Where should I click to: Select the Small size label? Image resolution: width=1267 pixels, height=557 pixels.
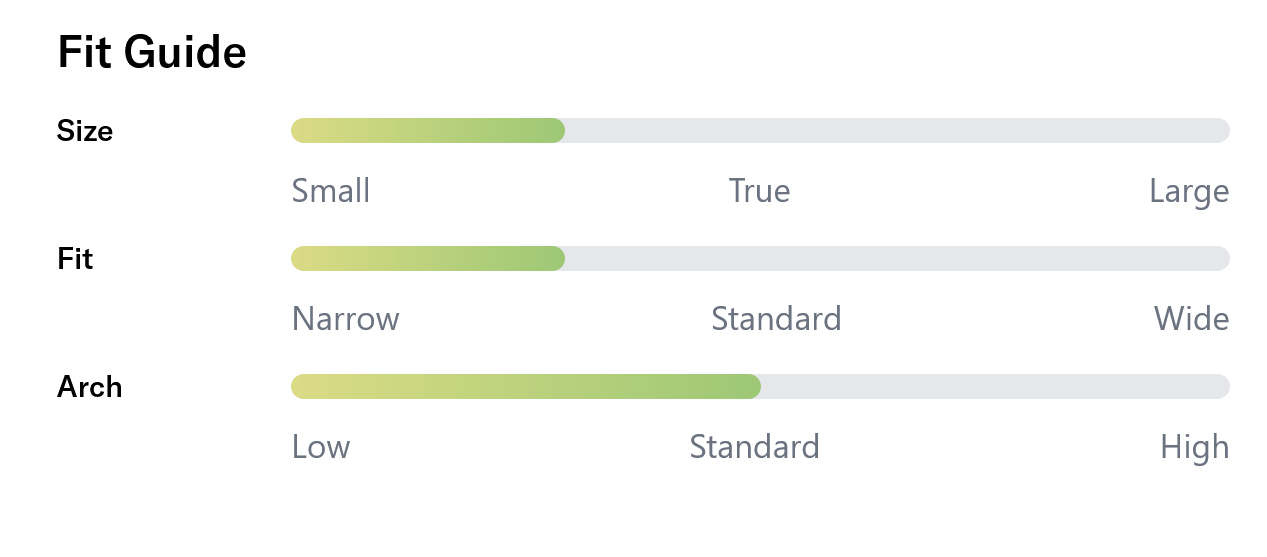[x=331, y=191]
